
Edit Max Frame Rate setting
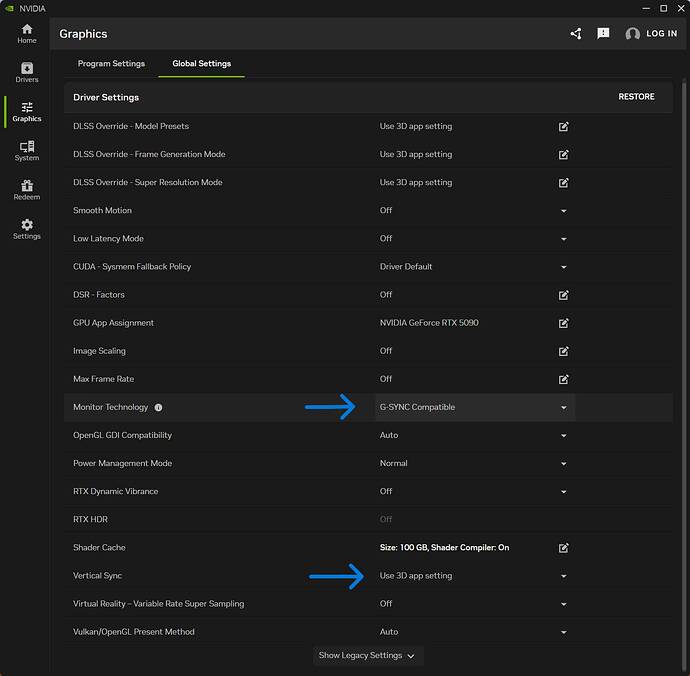563,379
